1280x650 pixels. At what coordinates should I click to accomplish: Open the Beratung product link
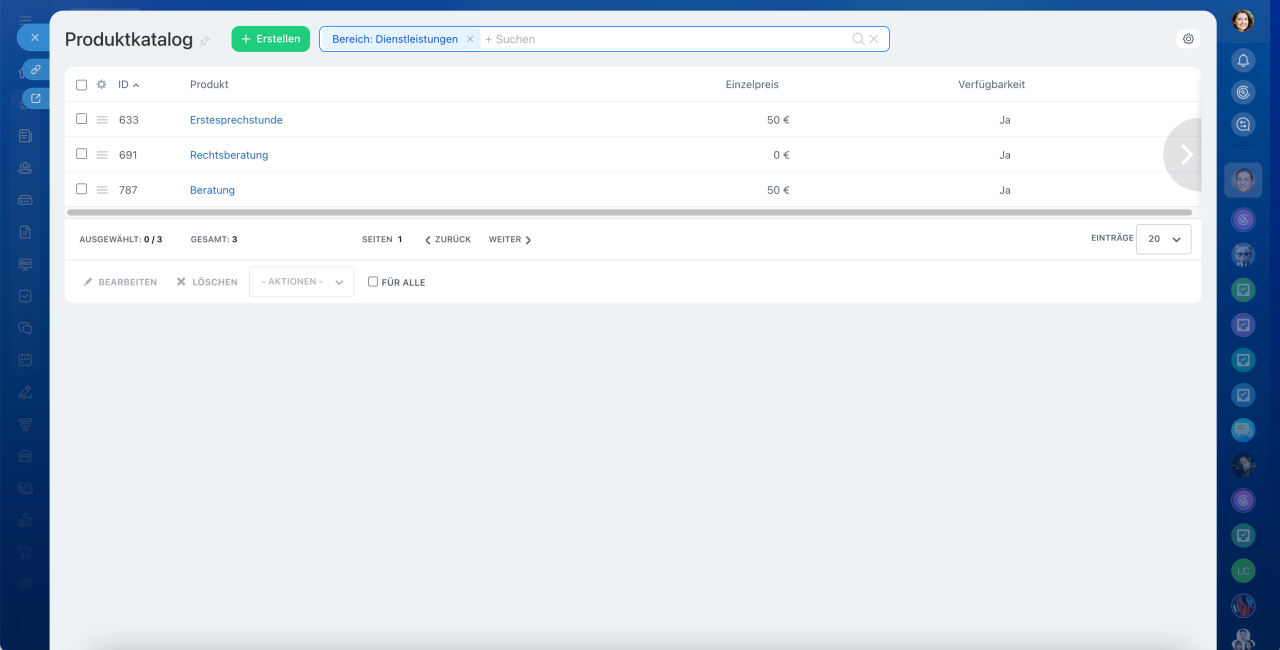(212, 190)
